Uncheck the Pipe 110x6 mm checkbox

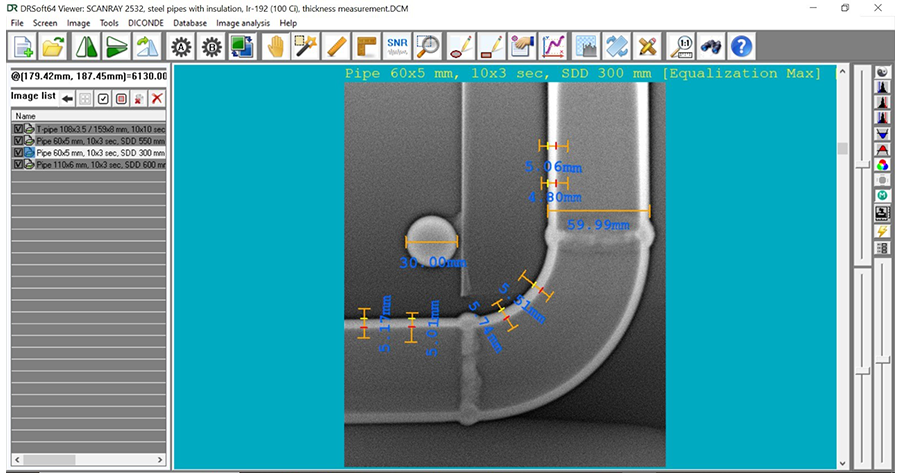coord(17,164)
